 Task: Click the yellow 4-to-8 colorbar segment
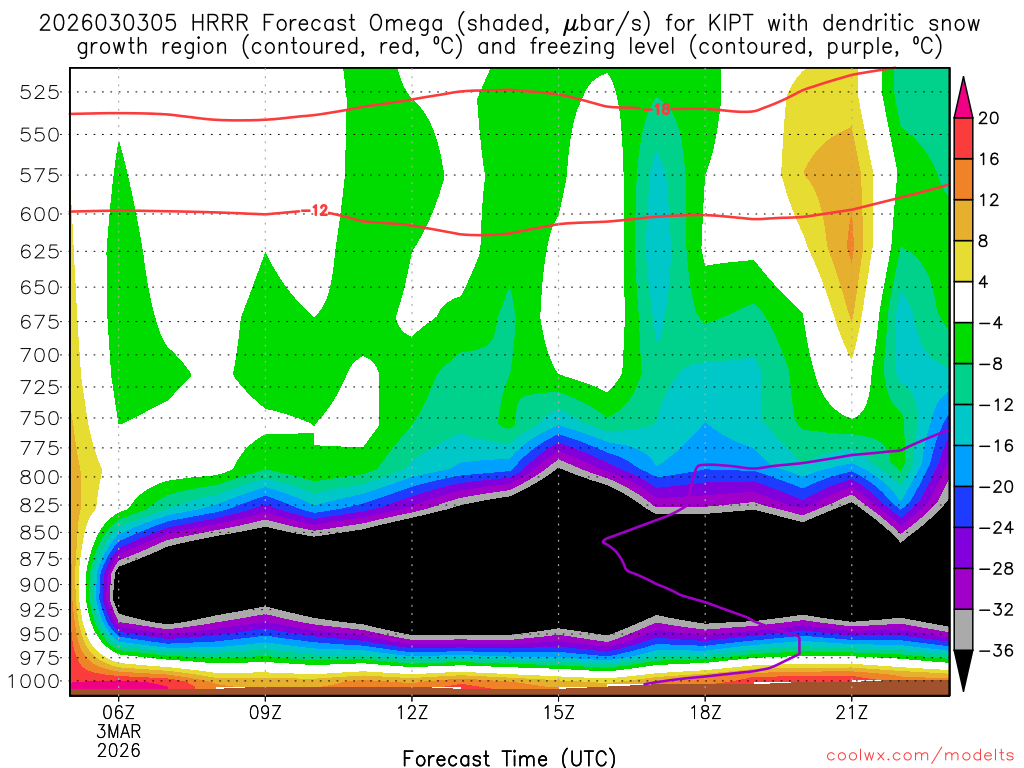coord(963,261)
